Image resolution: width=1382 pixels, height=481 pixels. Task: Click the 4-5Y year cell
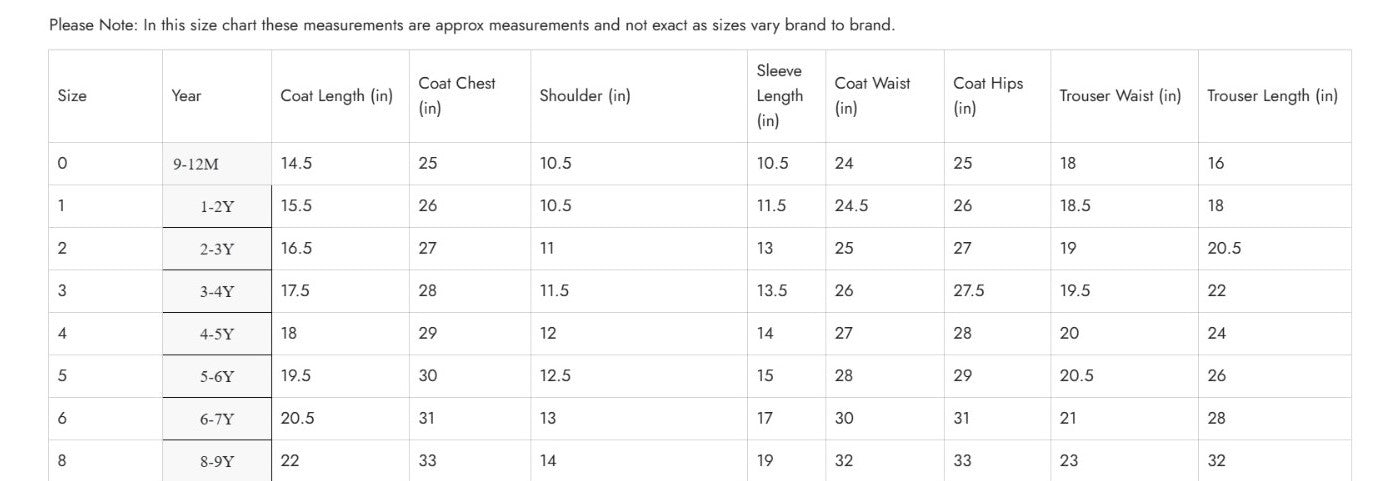(216, 334)
